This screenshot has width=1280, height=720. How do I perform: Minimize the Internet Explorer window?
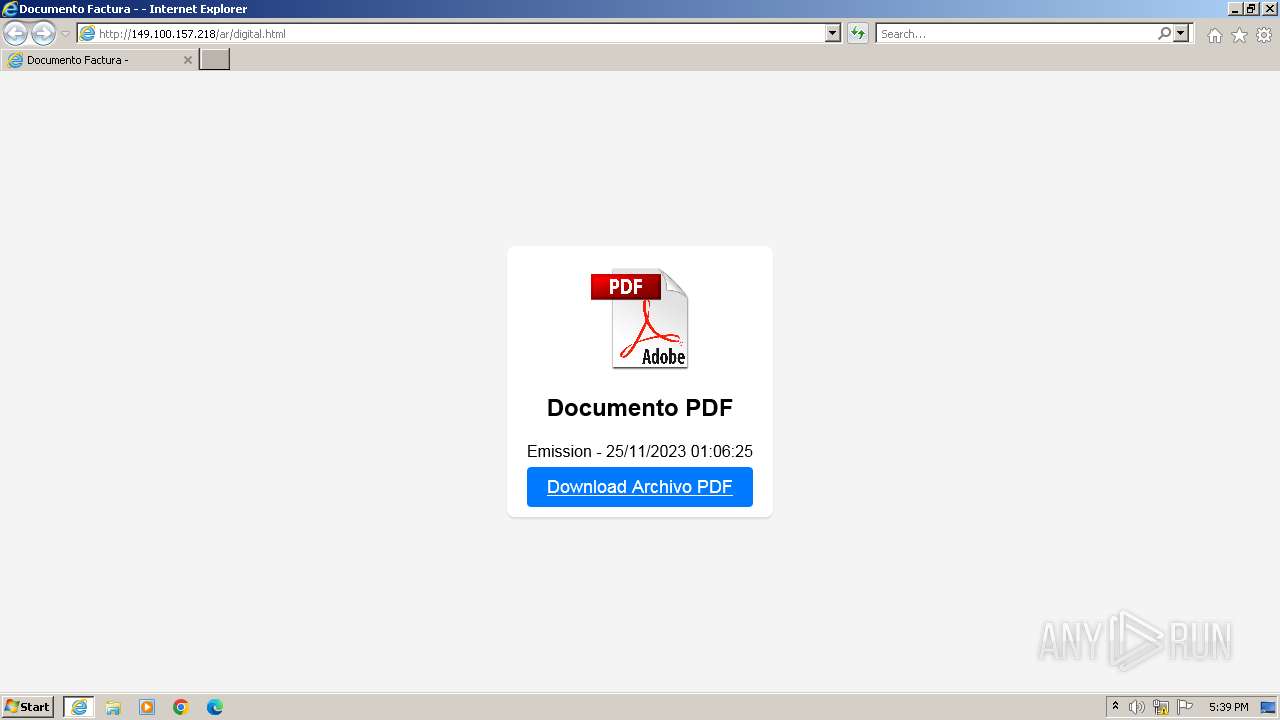1235,9
